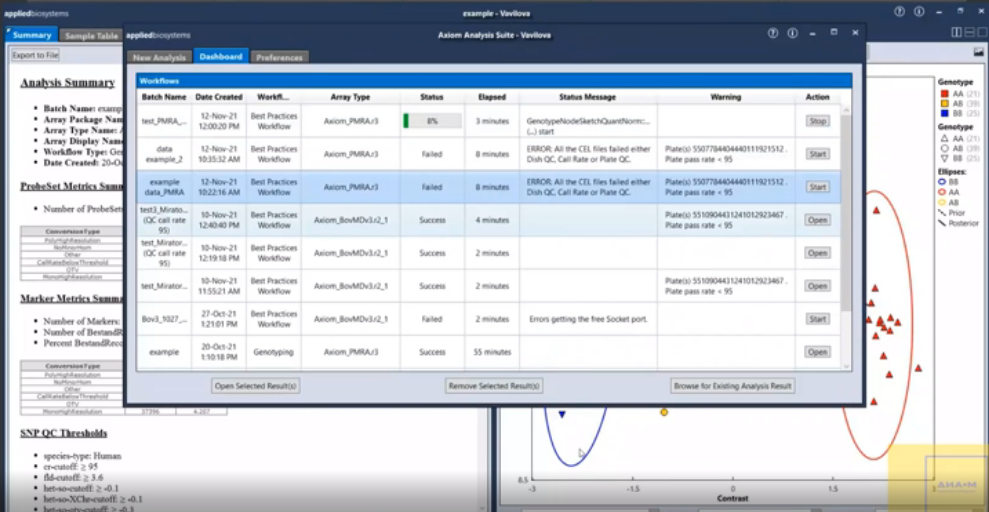Click the info icon in the Axiom Analysis Suite dialog
989x512 pixels.
coord(792,33)
